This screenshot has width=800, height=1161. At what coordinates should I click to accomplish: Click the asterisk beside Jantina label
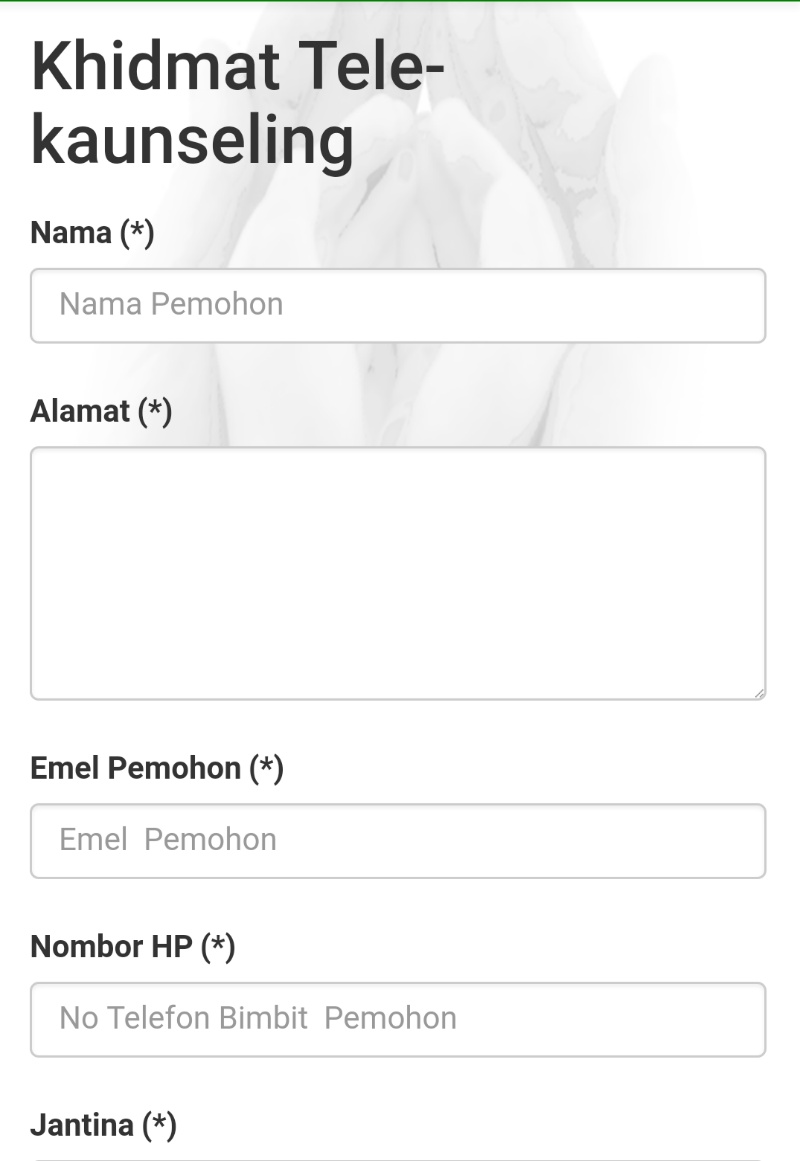click(x=159, y=1120)
